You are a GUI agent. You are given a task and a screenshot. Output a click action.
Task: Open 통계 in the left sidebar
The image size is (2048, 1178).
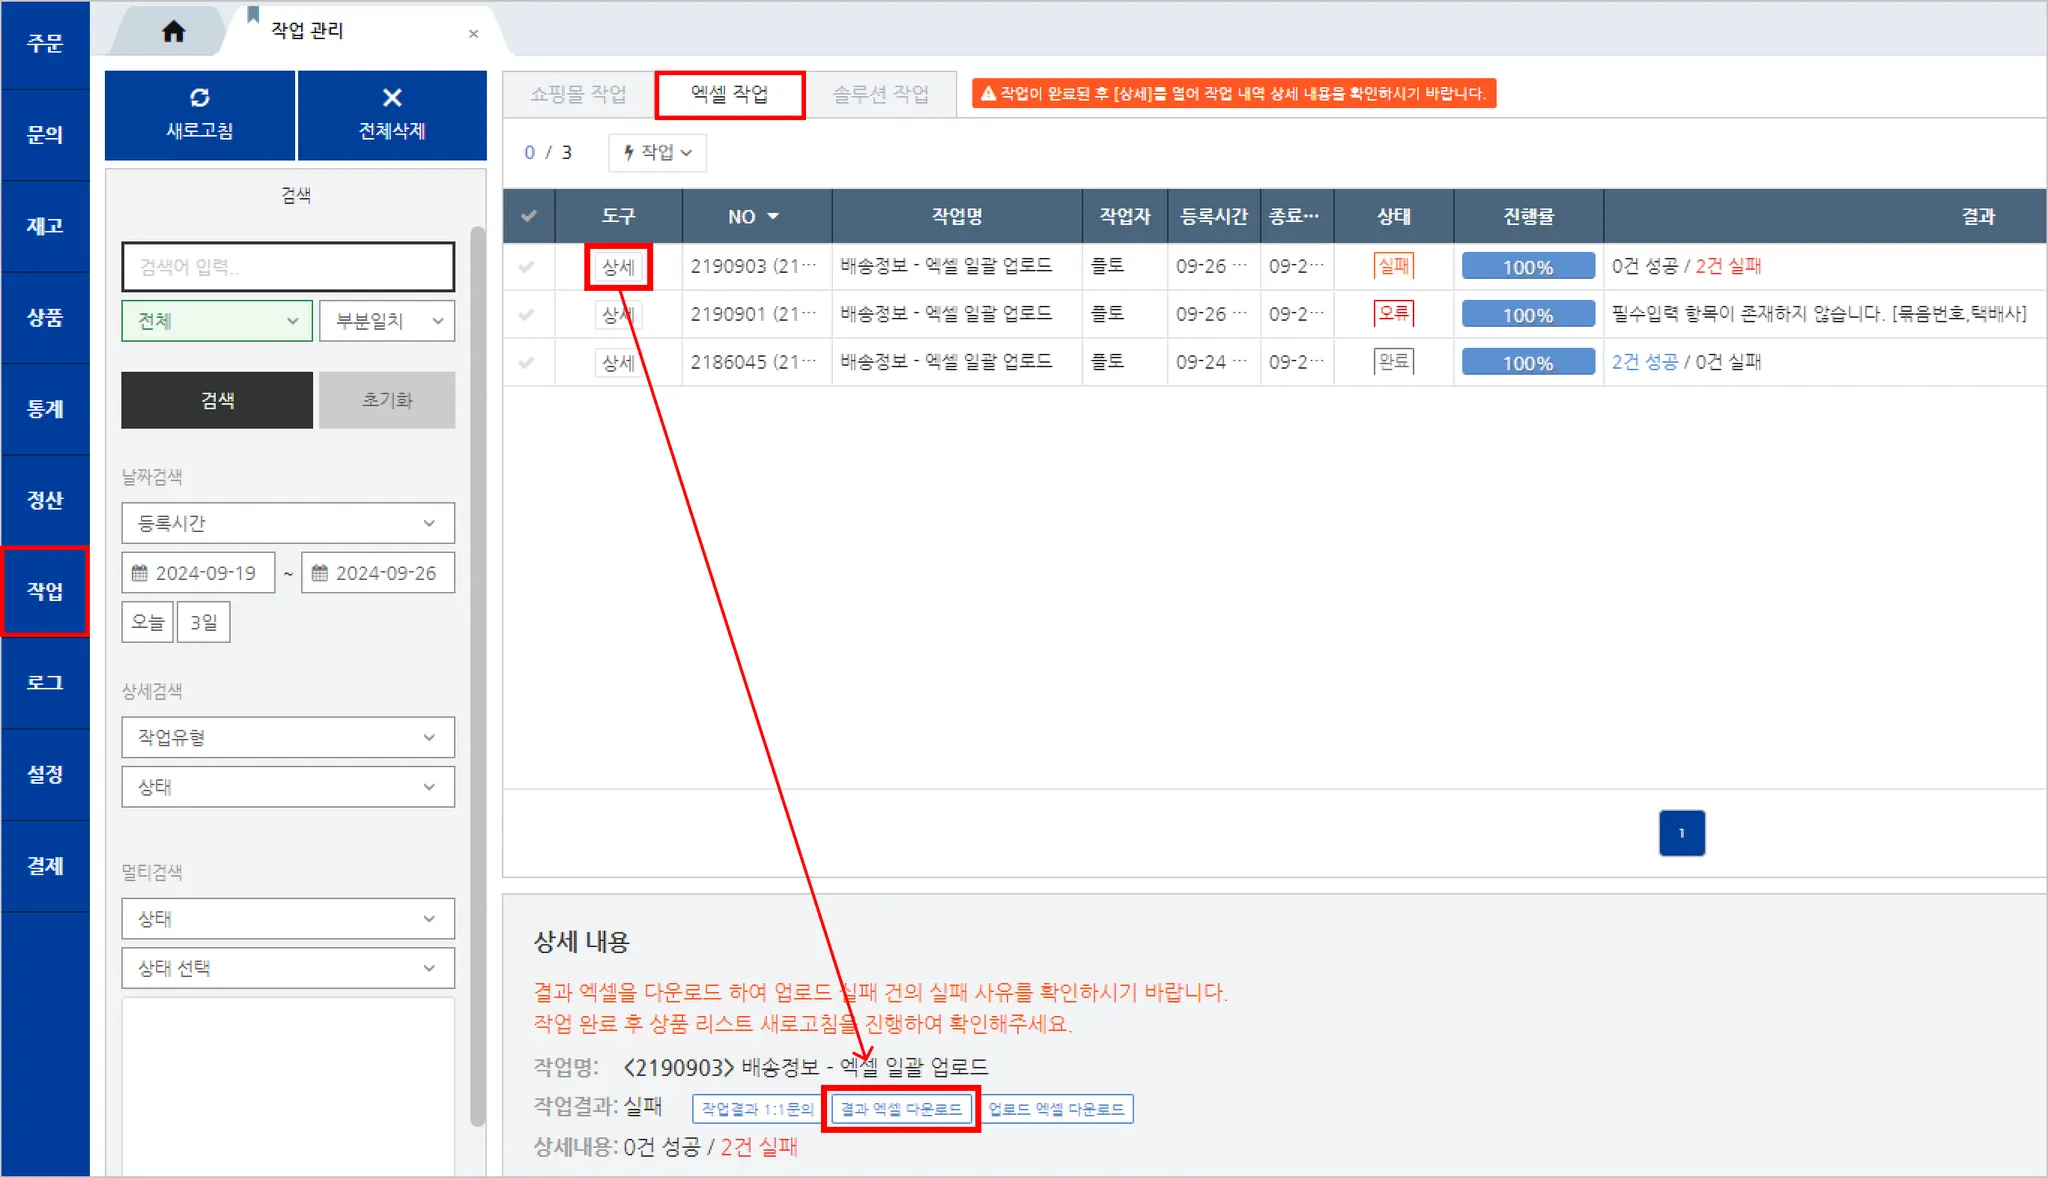45,409
